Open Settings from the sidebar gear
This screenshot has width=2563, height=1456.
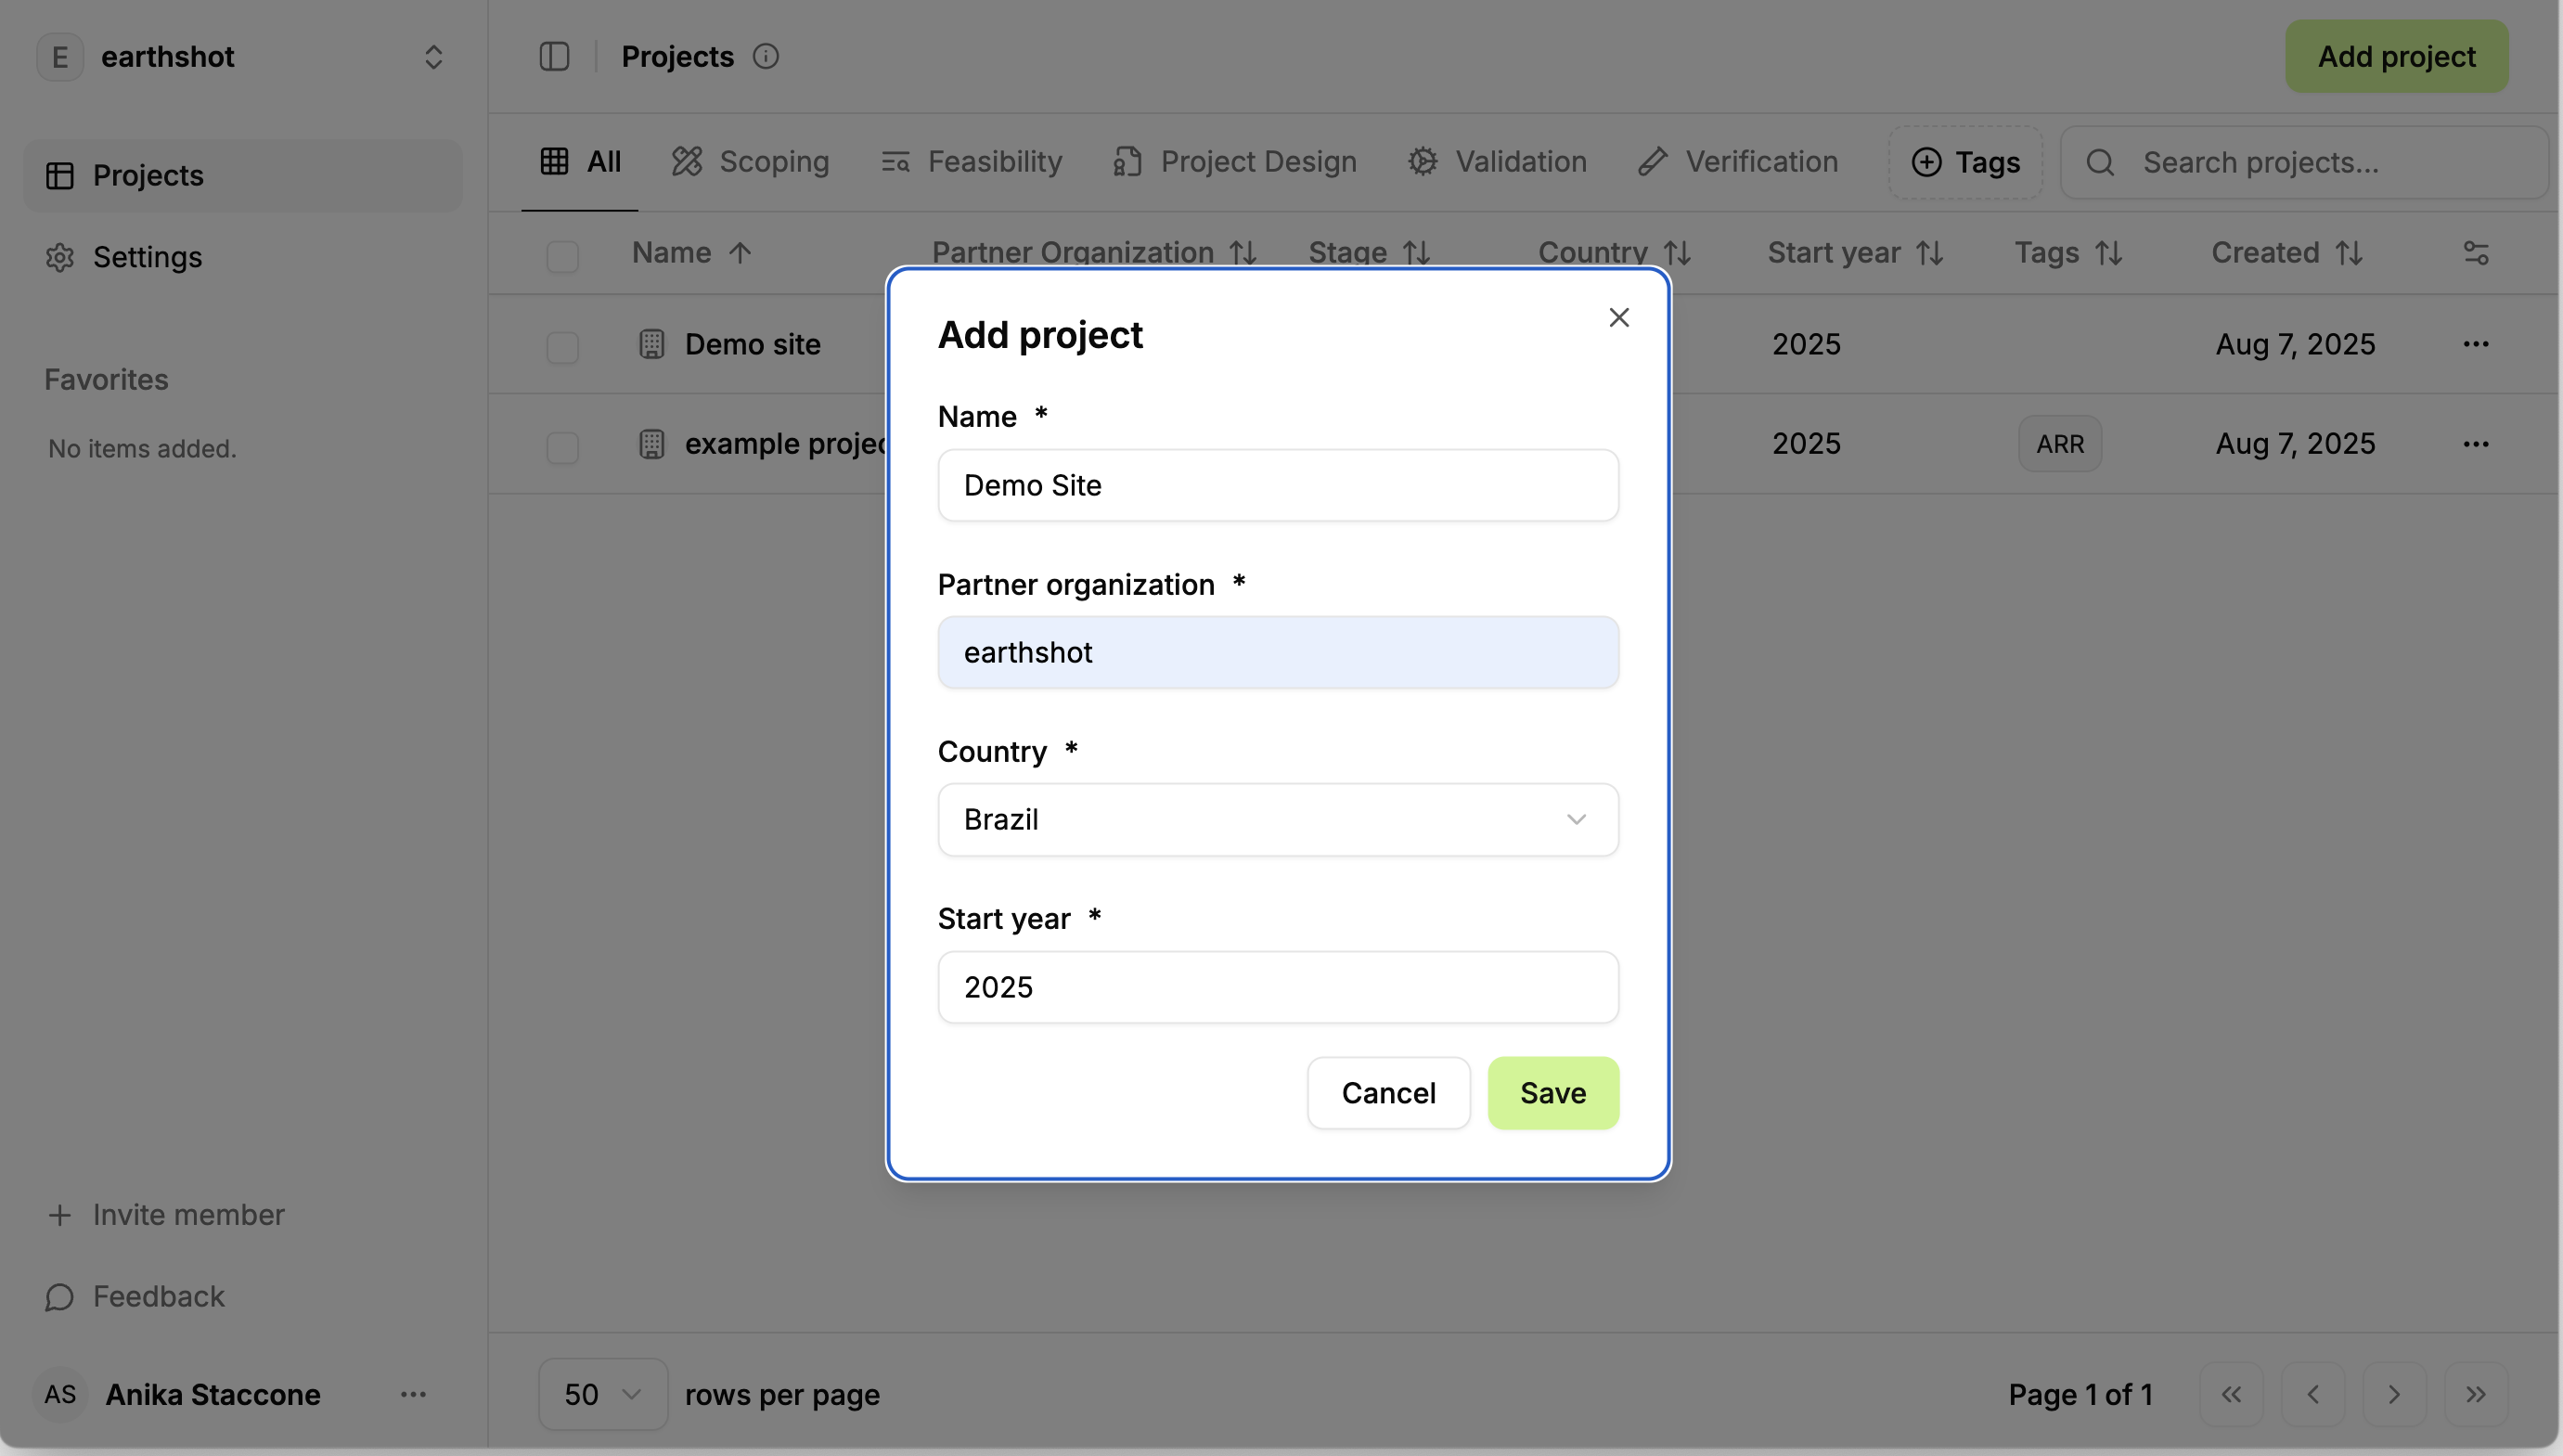60,257
